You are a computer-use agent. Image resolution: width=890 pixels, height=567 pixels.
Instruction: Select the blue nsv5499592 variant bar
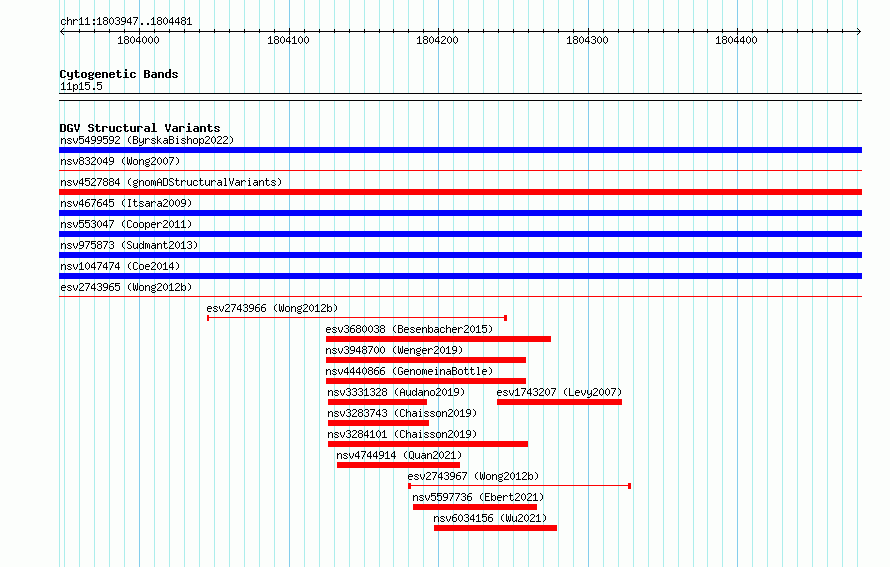(460, 150)
